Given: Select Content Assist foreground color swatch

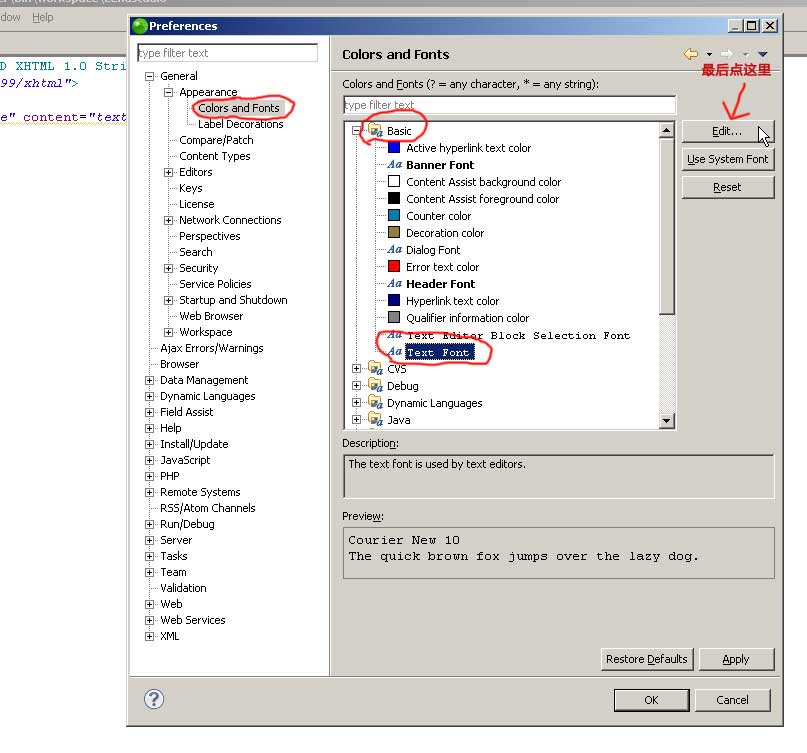Looking at the screenshot, I should coord(394,199).
